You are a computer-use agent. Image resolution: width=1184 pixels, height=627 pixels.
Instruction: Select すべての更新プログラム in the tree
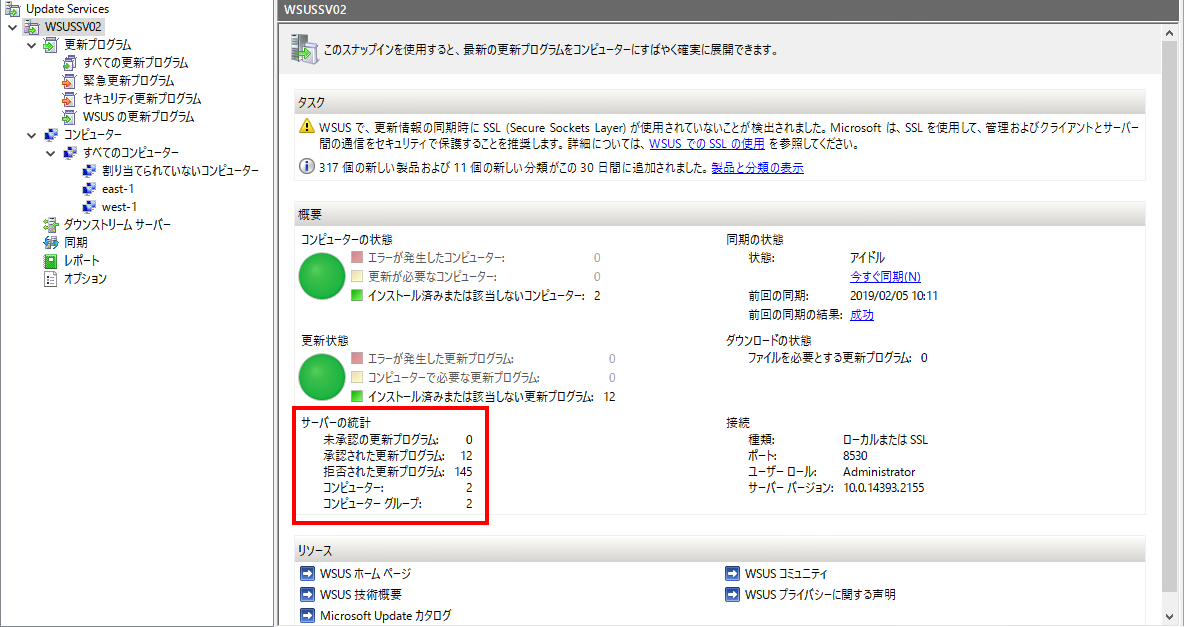135,63
